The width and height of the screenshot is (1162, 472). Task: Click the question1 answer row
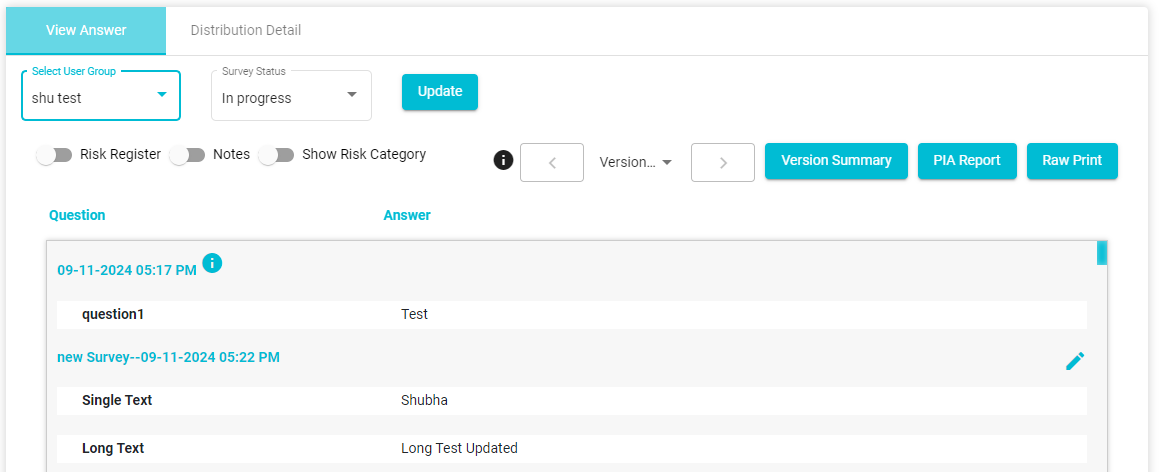[572, 314]
